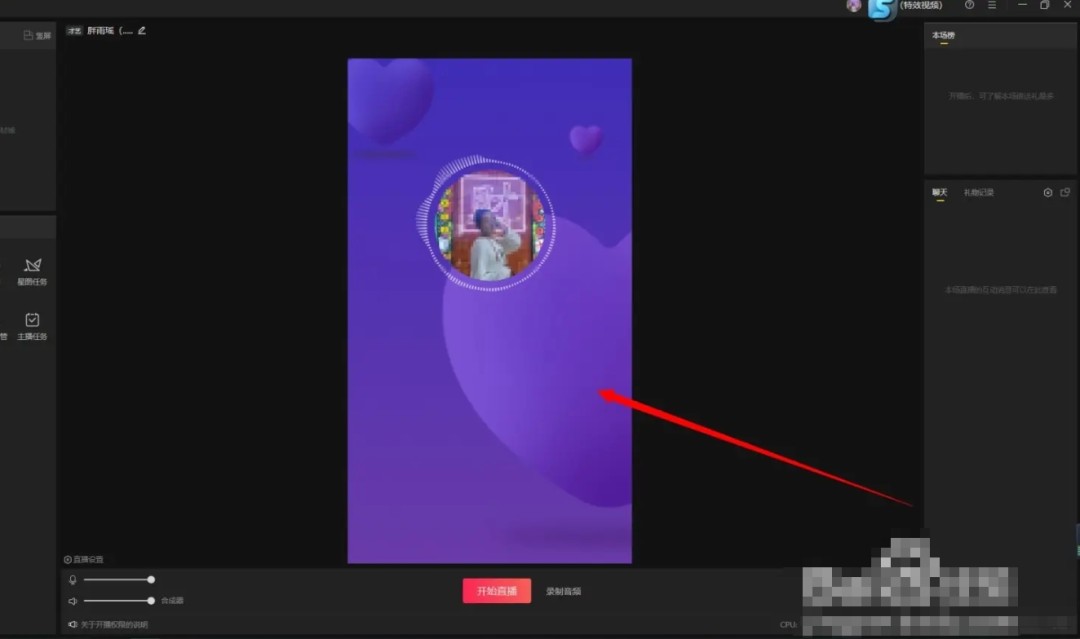Open the 主播任务 checklist icon
The height and width of the screenshot is (639, 1080).
(32, 320)
